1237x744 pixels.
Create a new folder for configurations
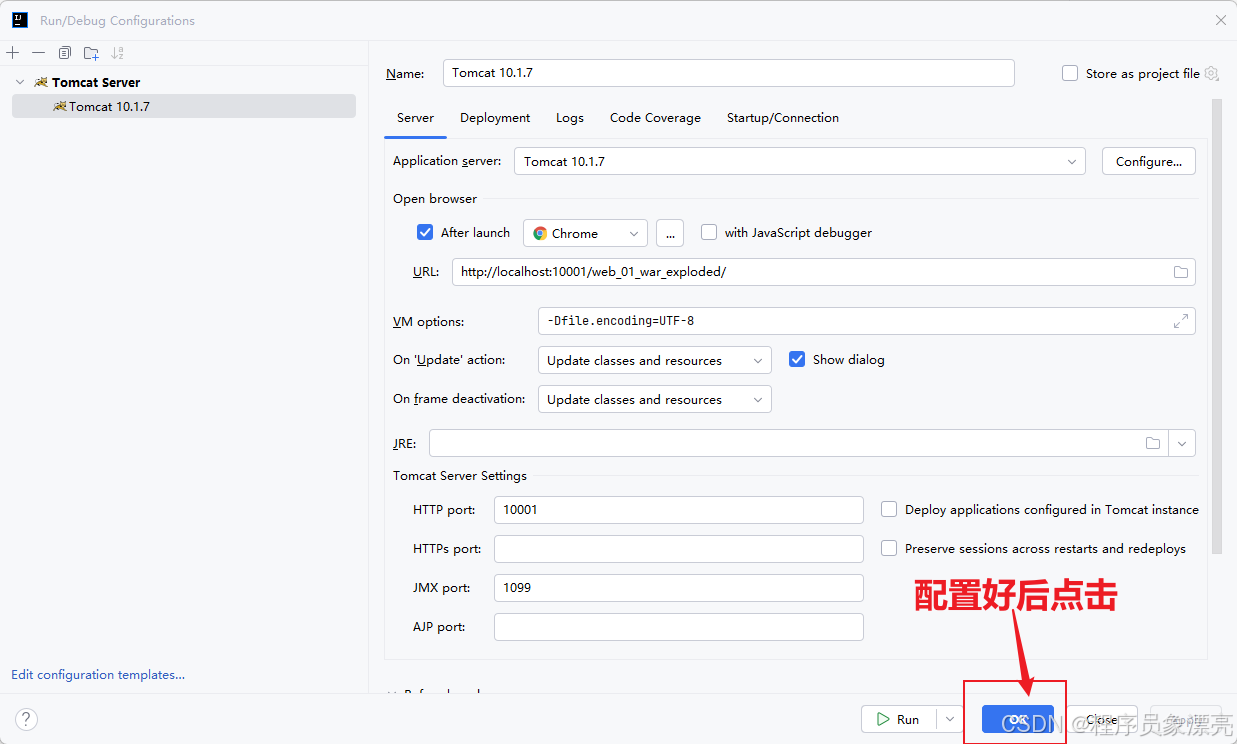[91, 53]
